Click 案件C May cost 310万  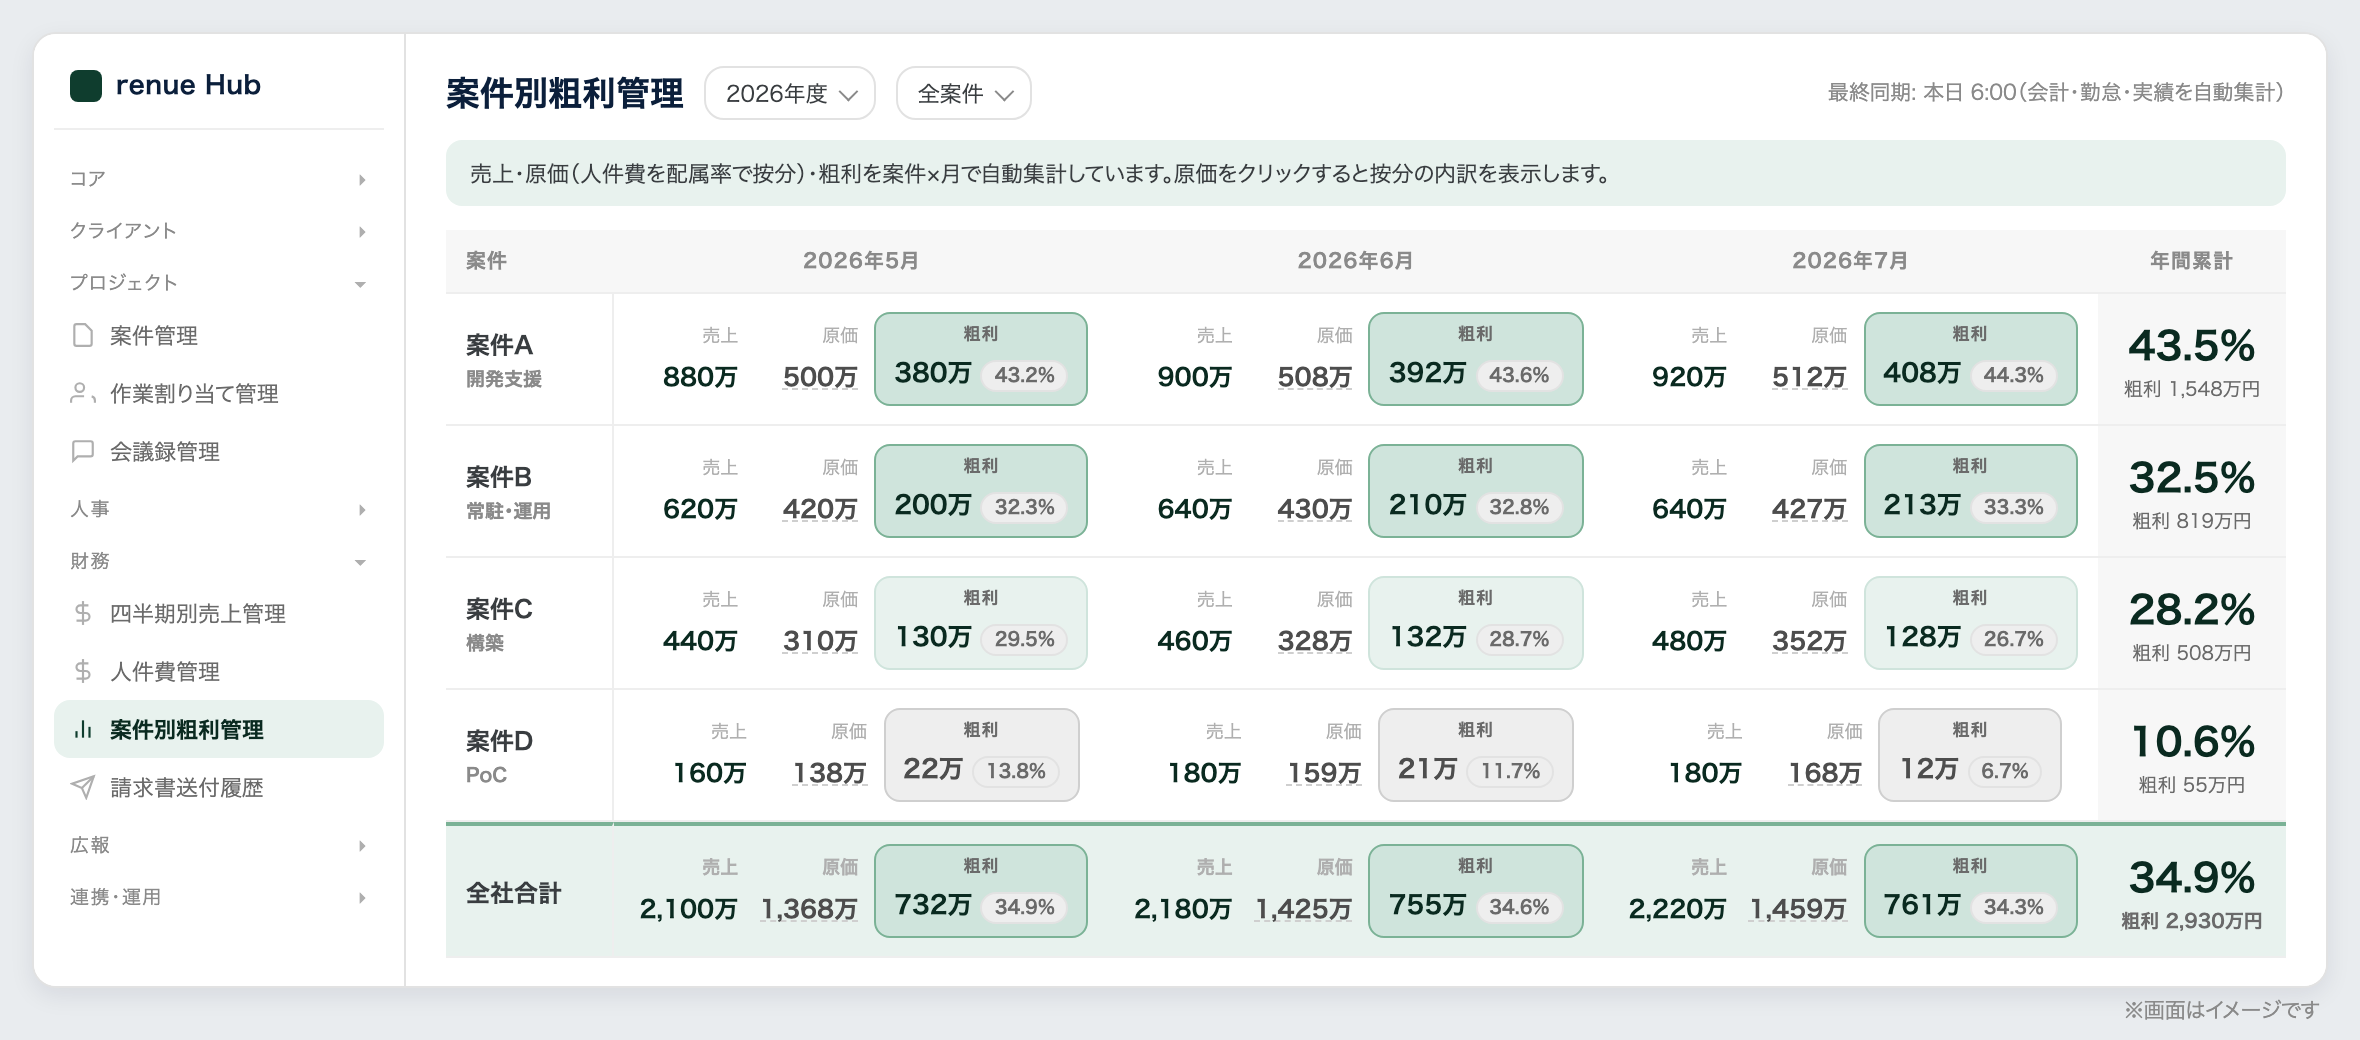(x=820, y=641)
